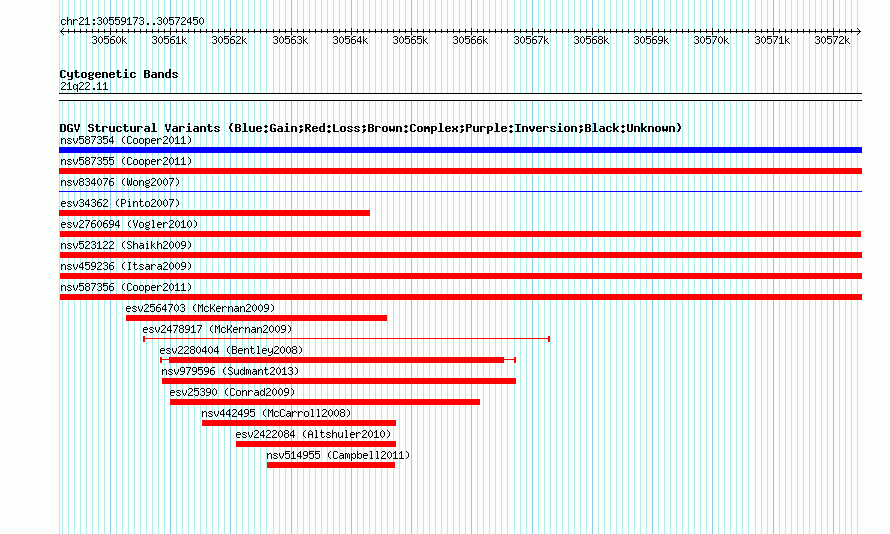This screenshot has height=534, width=890.
Task: Click the 30565k ruler tick label
Action: point(410,40)
